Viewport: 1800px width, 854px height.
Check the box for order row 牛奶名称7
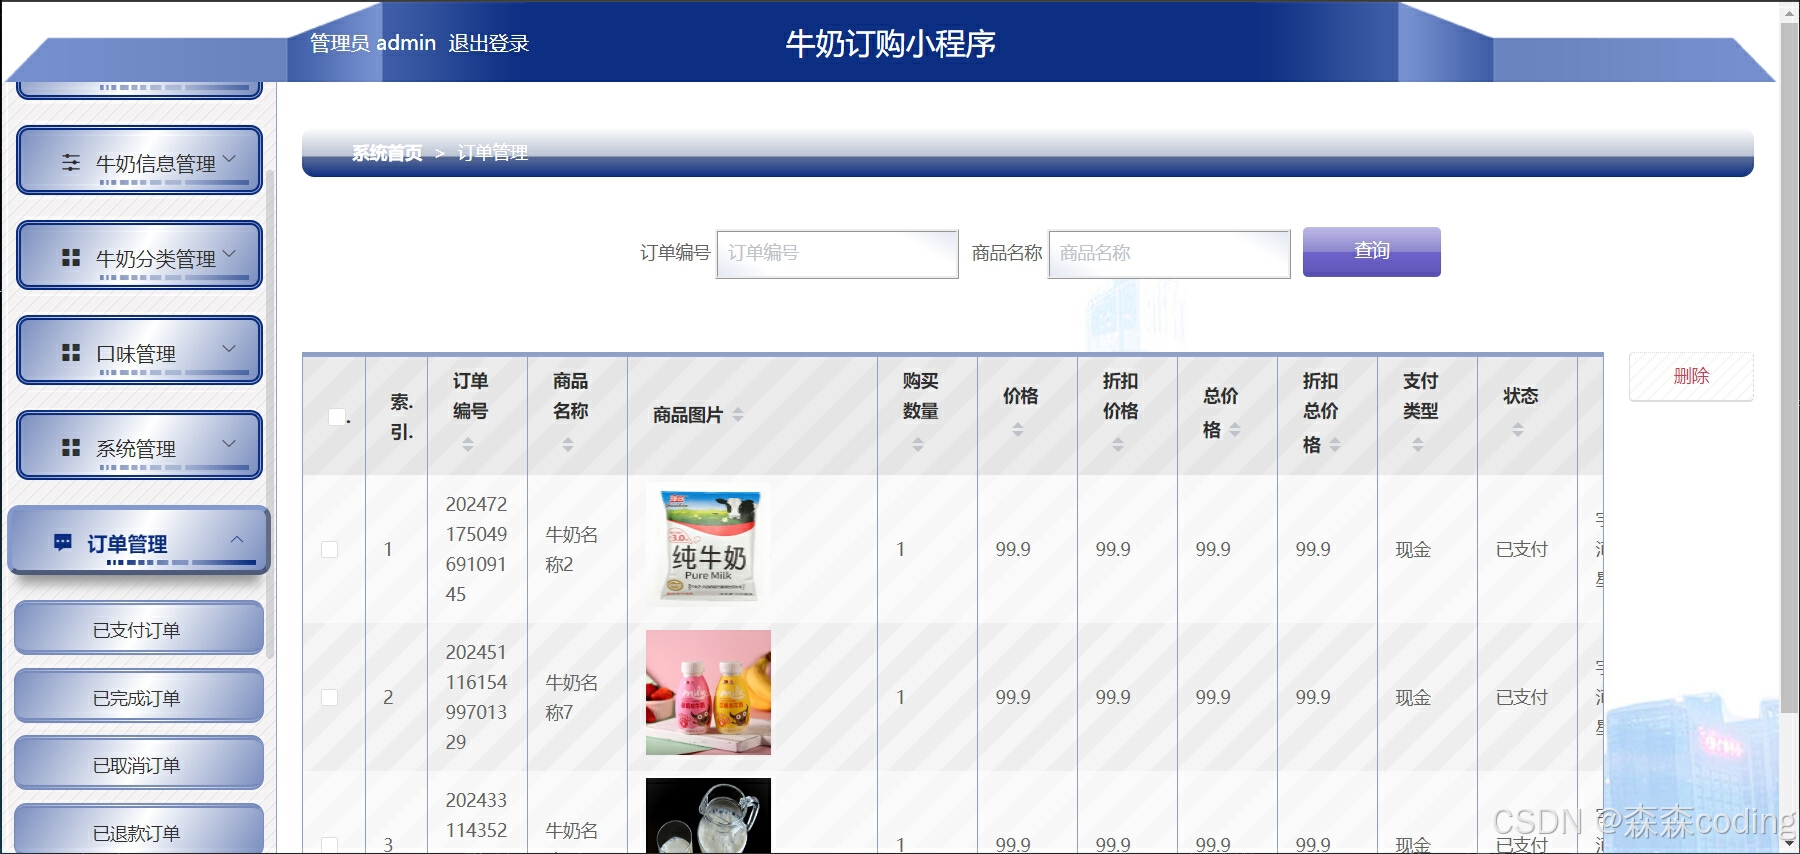click(329, 697)
